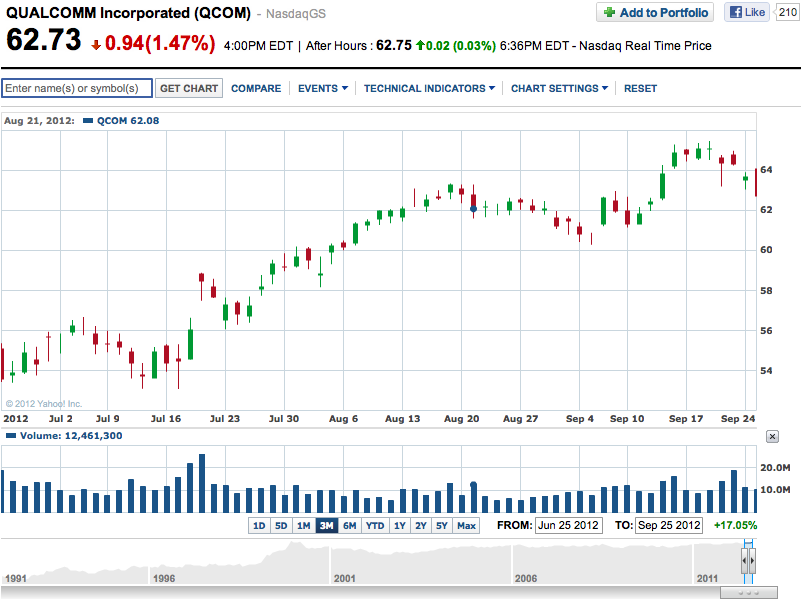The width and height of the screenshot is (807, 599).
Task: Switch to the 5Y range
Action: (x=442, y=525)
